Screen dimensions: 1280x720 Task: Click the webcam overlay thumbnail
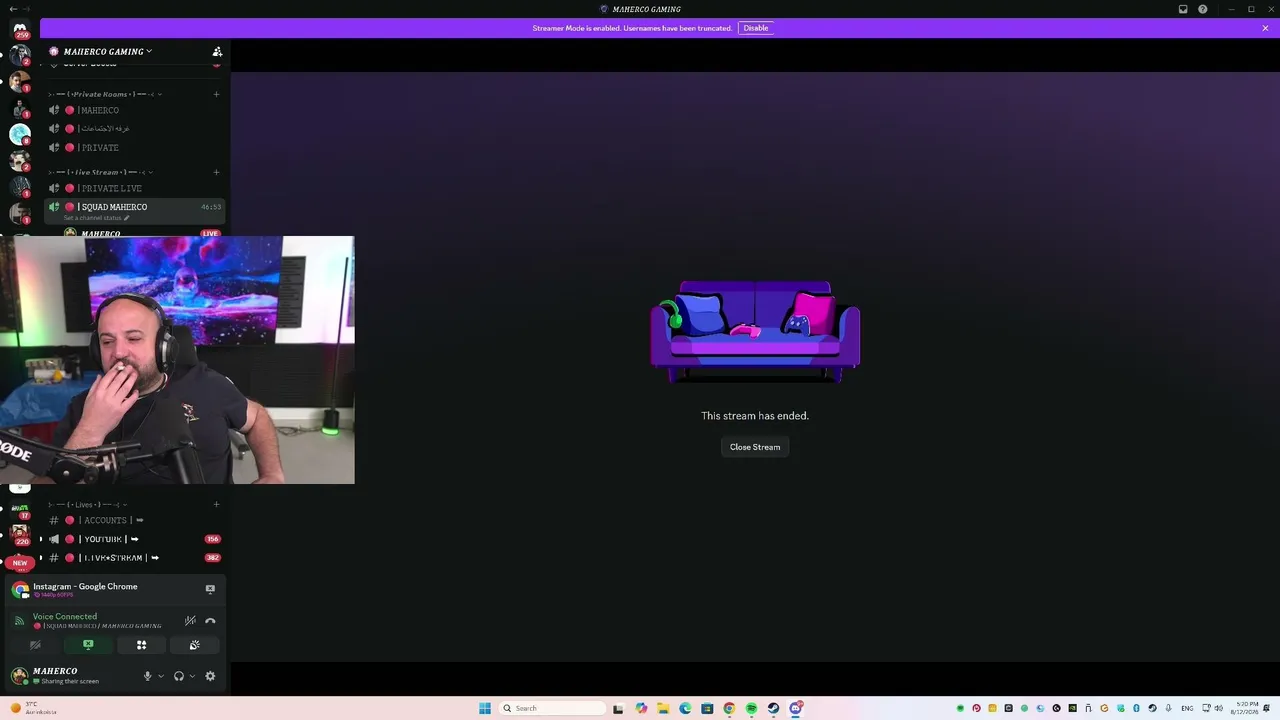177,360
